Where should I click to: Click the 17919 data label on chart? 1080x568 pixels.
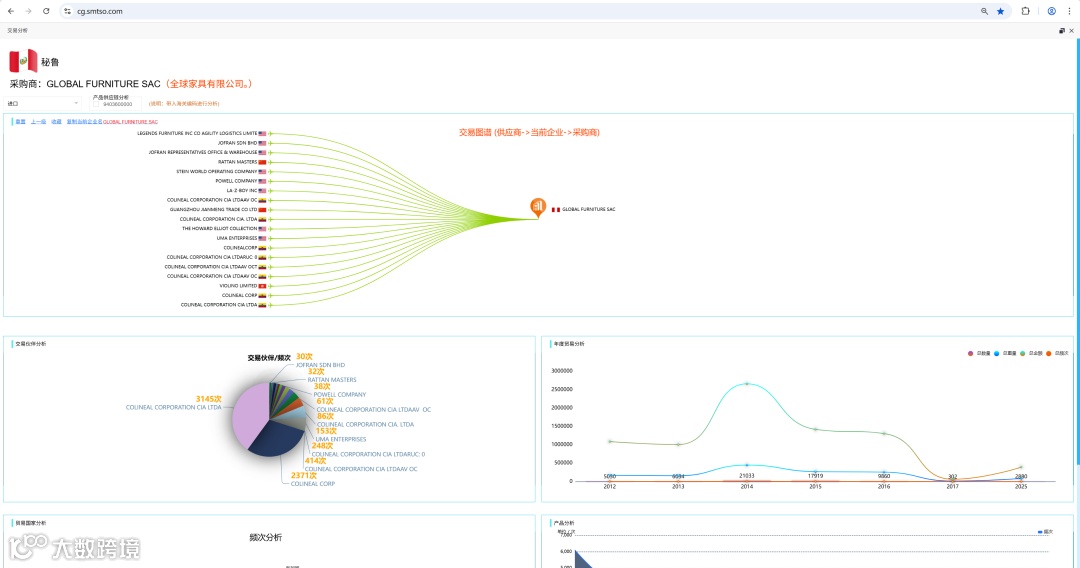(816, 476)
